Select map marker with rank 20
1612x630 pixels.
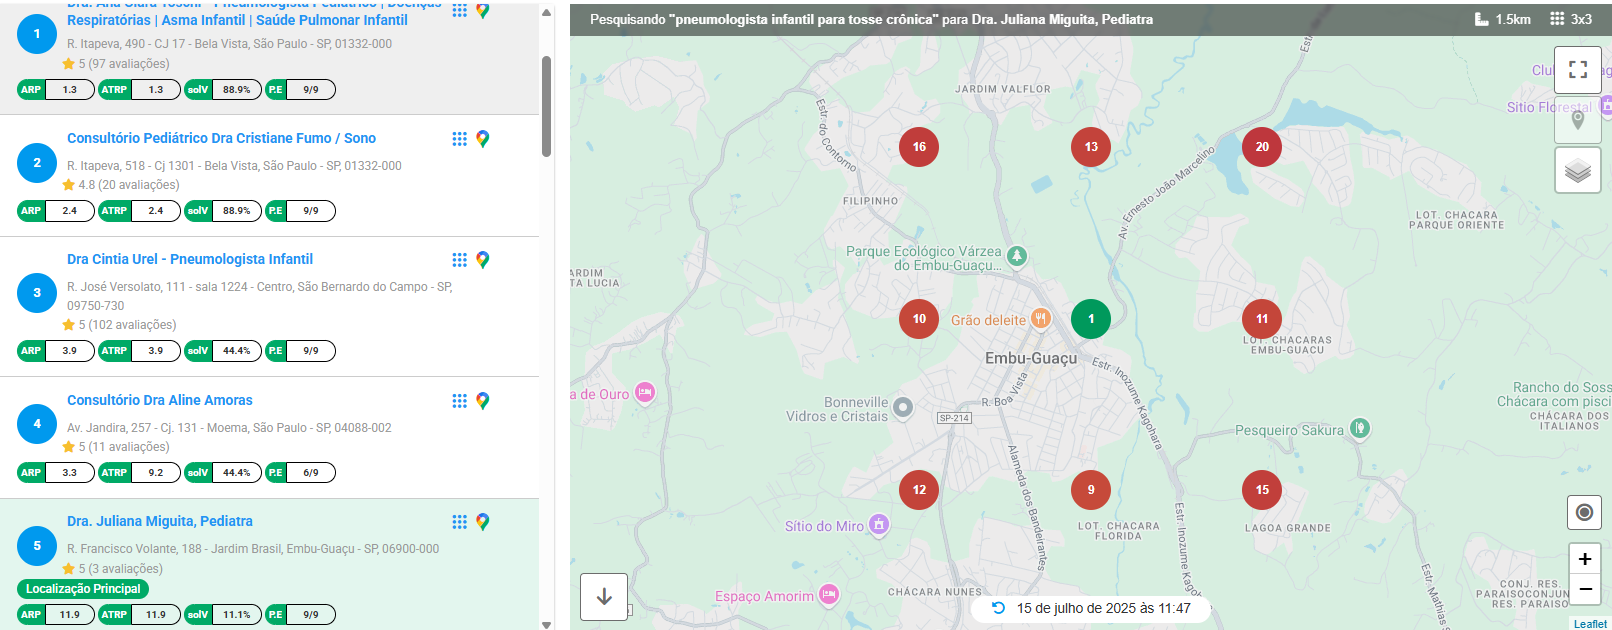(1261, 147)
